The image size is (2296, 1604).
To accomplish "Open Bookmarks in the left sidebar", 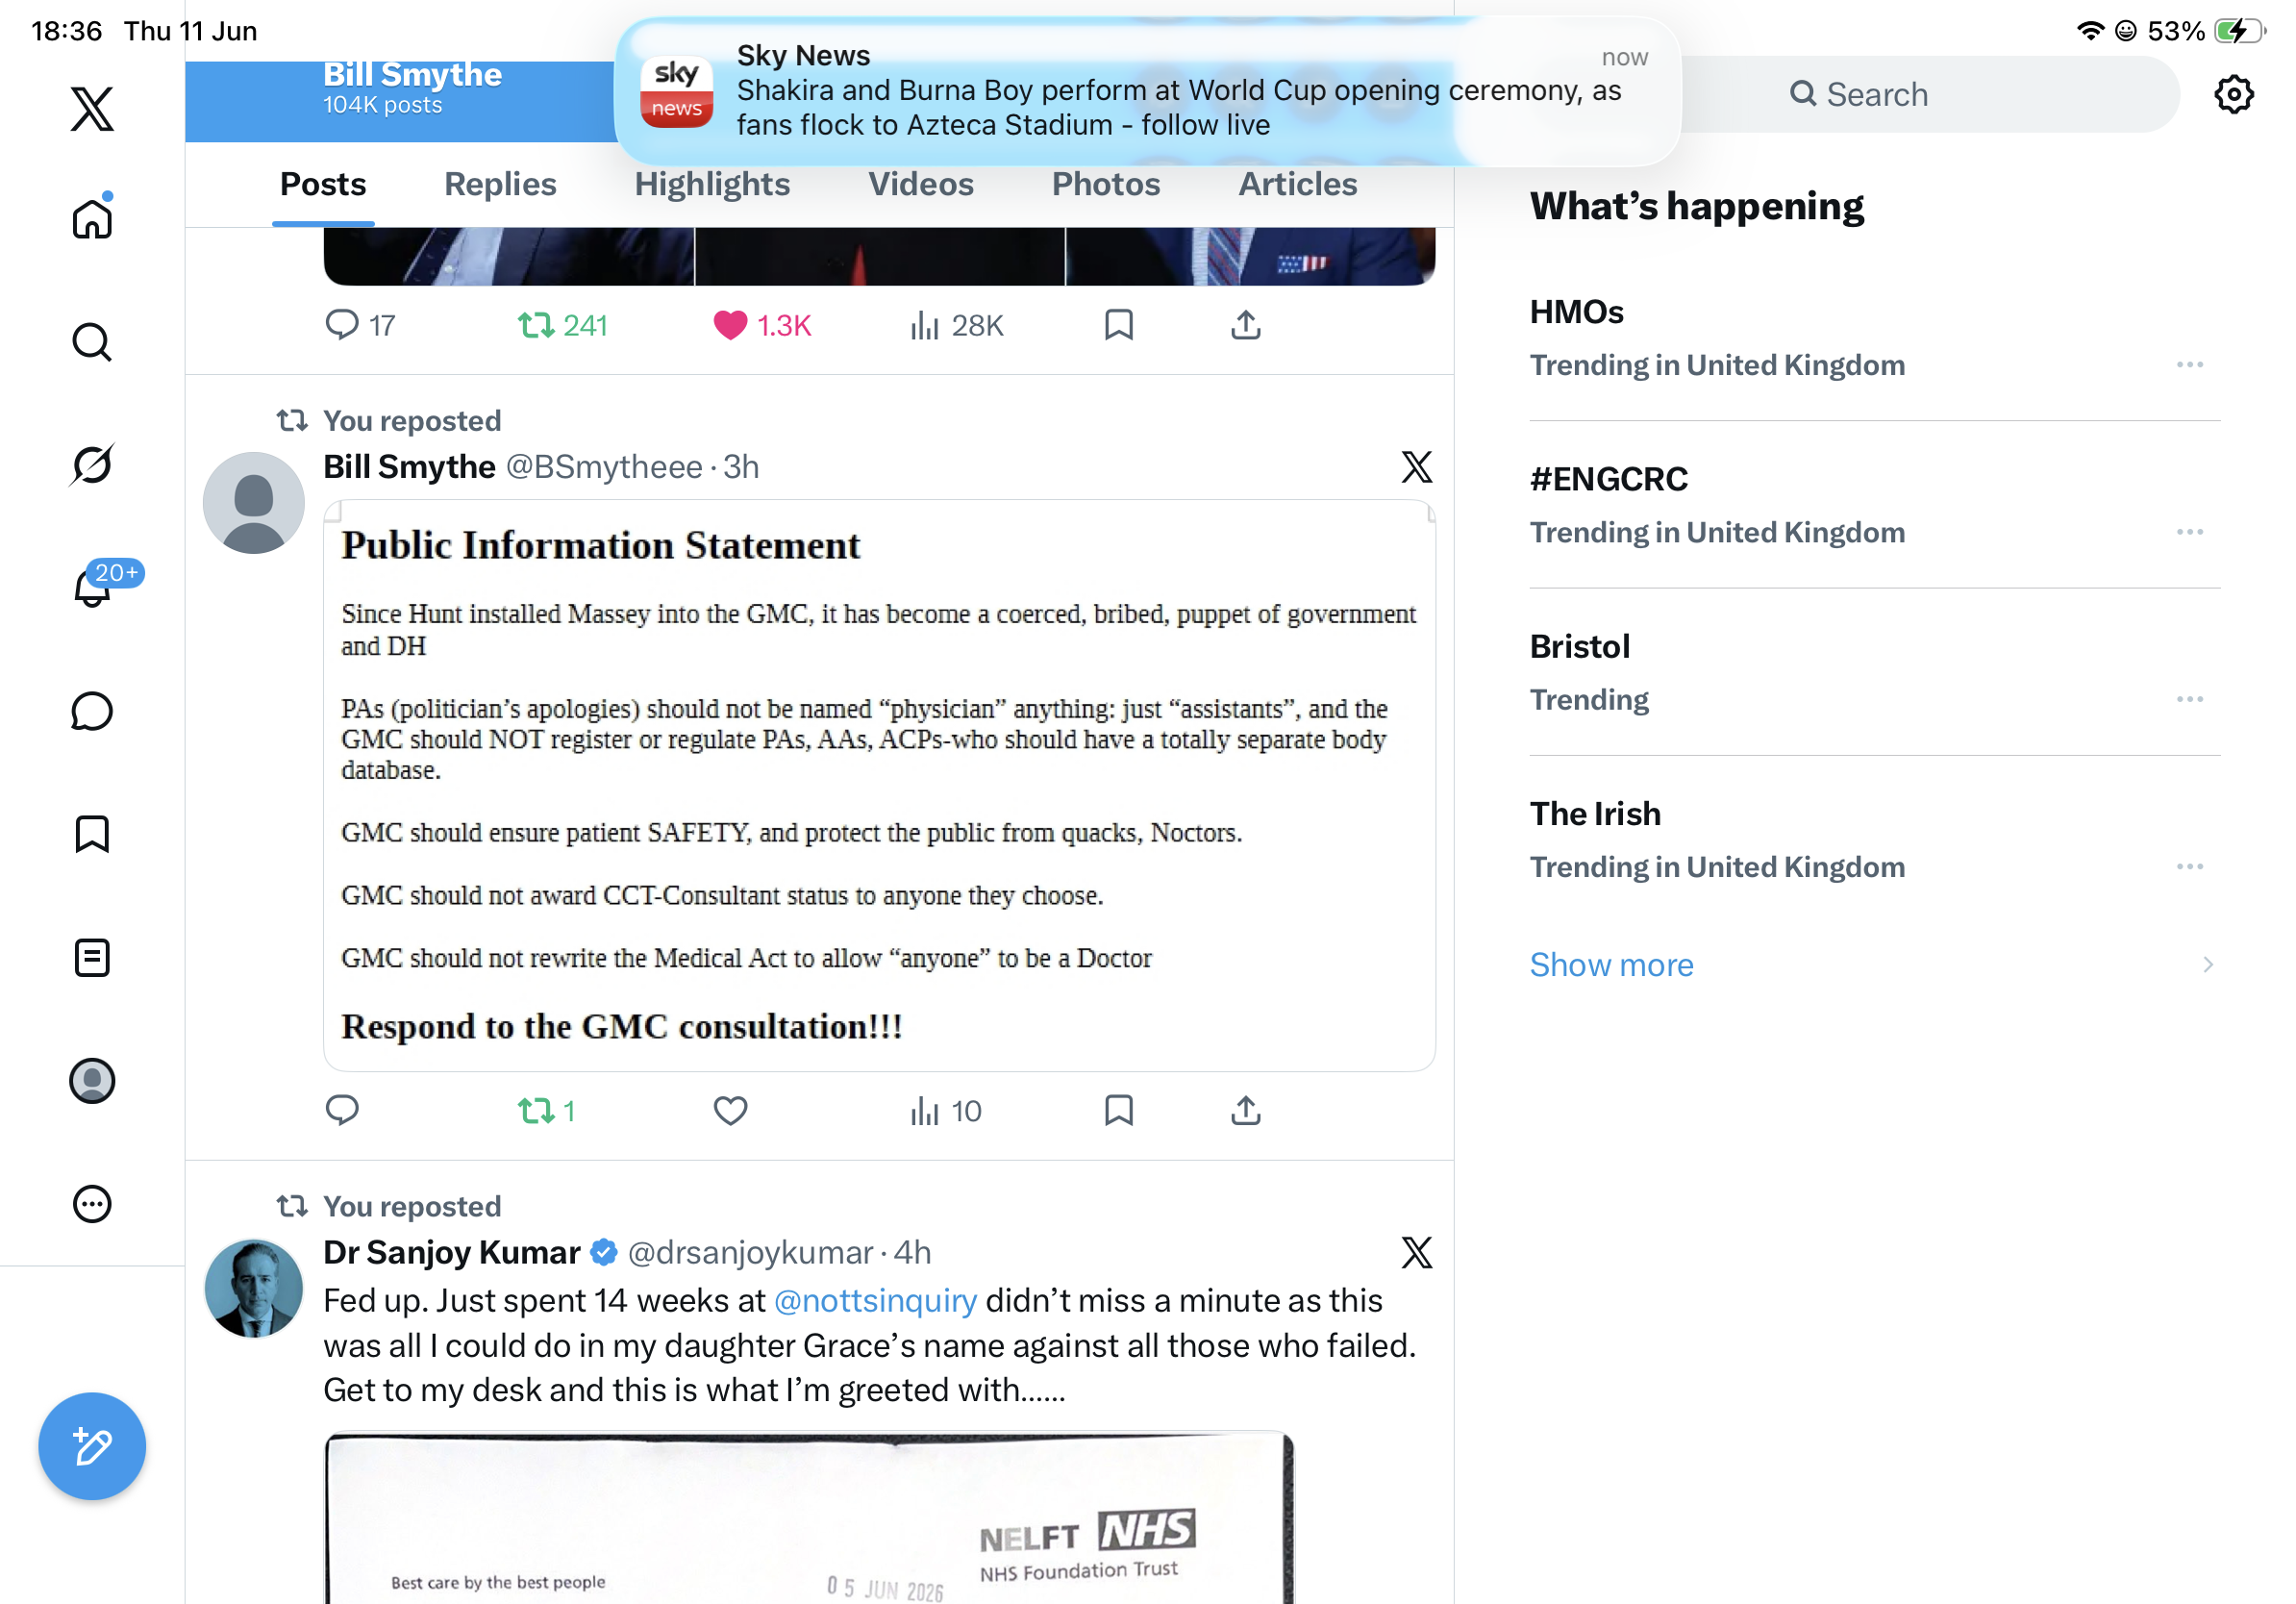I will (92, 834).
